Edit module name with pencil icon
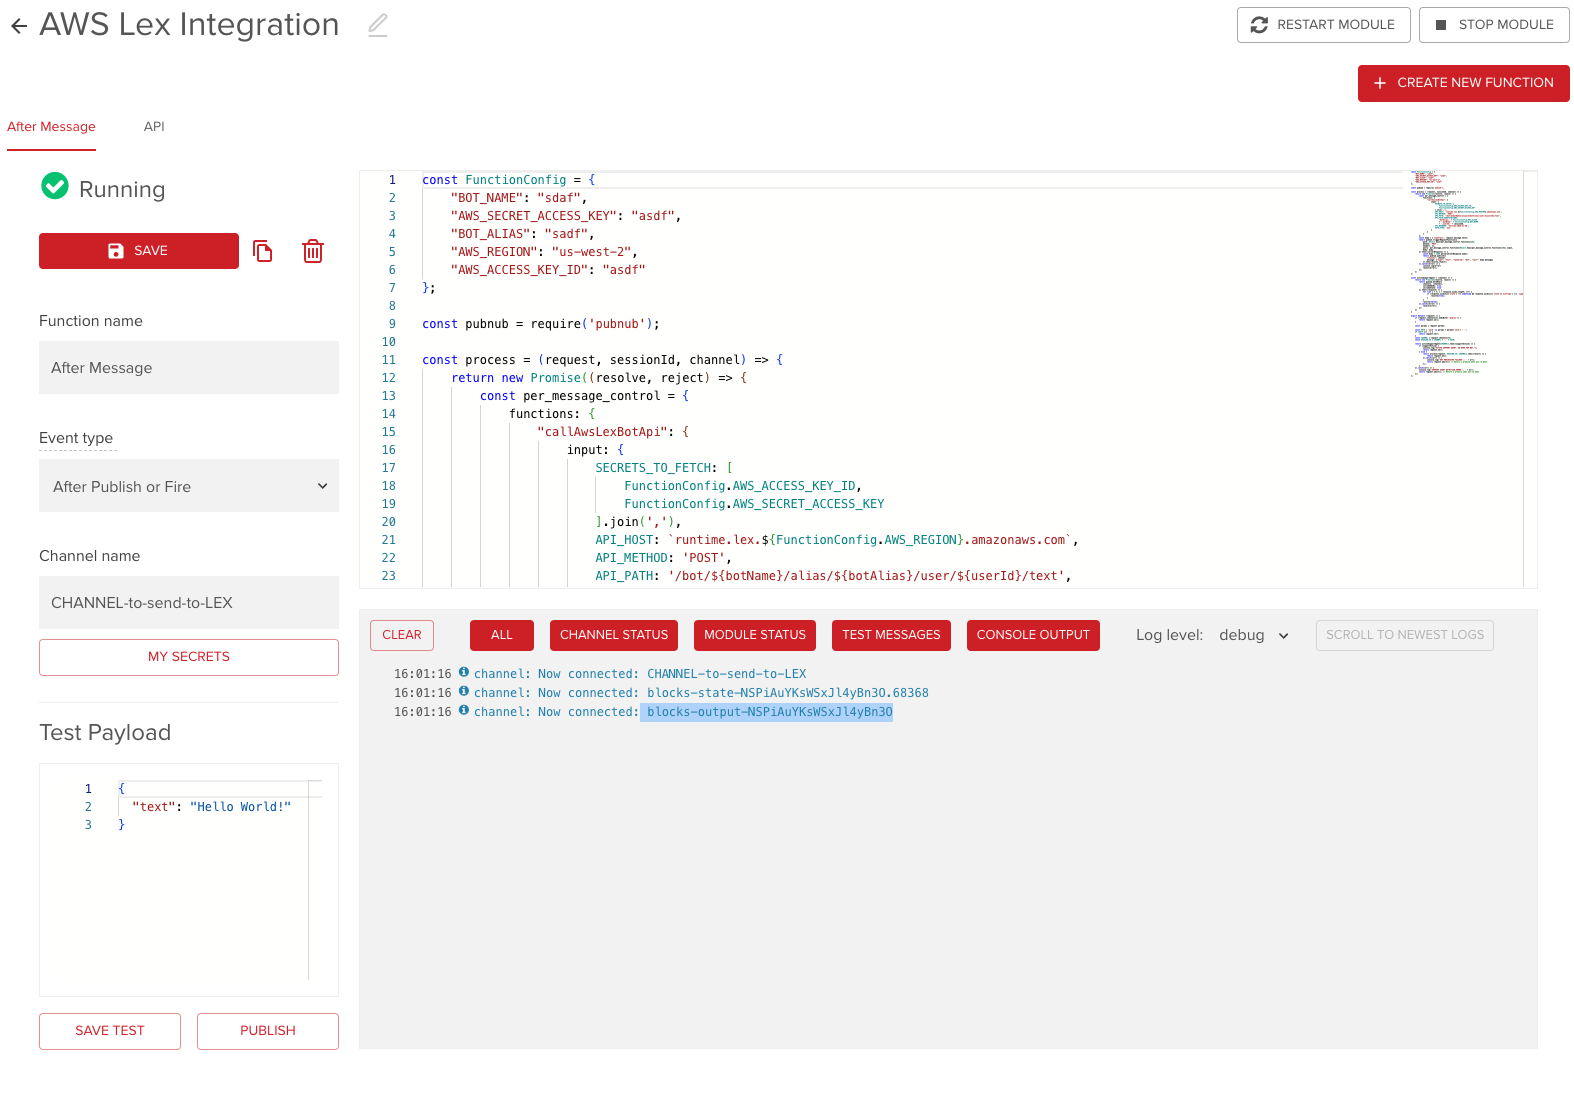Image resolution: width=1574 pixels, height=1117 pixels. [x=377, y=25]
